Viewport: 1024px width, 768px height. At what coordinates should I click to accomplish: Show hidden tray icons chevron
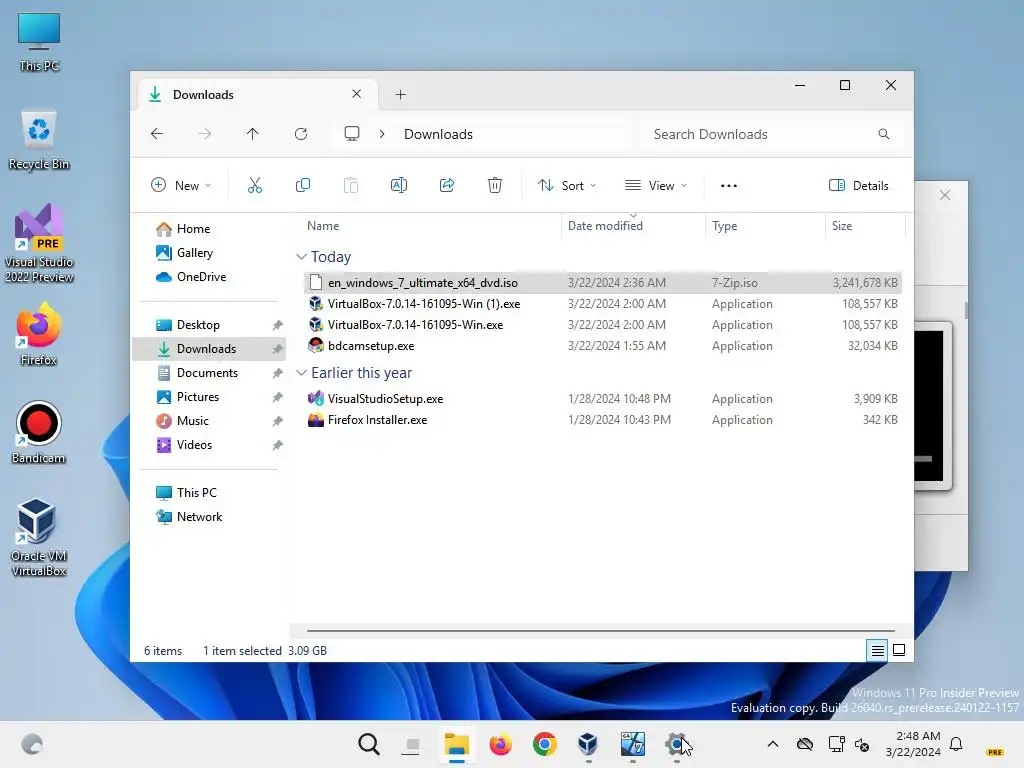(x=773, y=744)
